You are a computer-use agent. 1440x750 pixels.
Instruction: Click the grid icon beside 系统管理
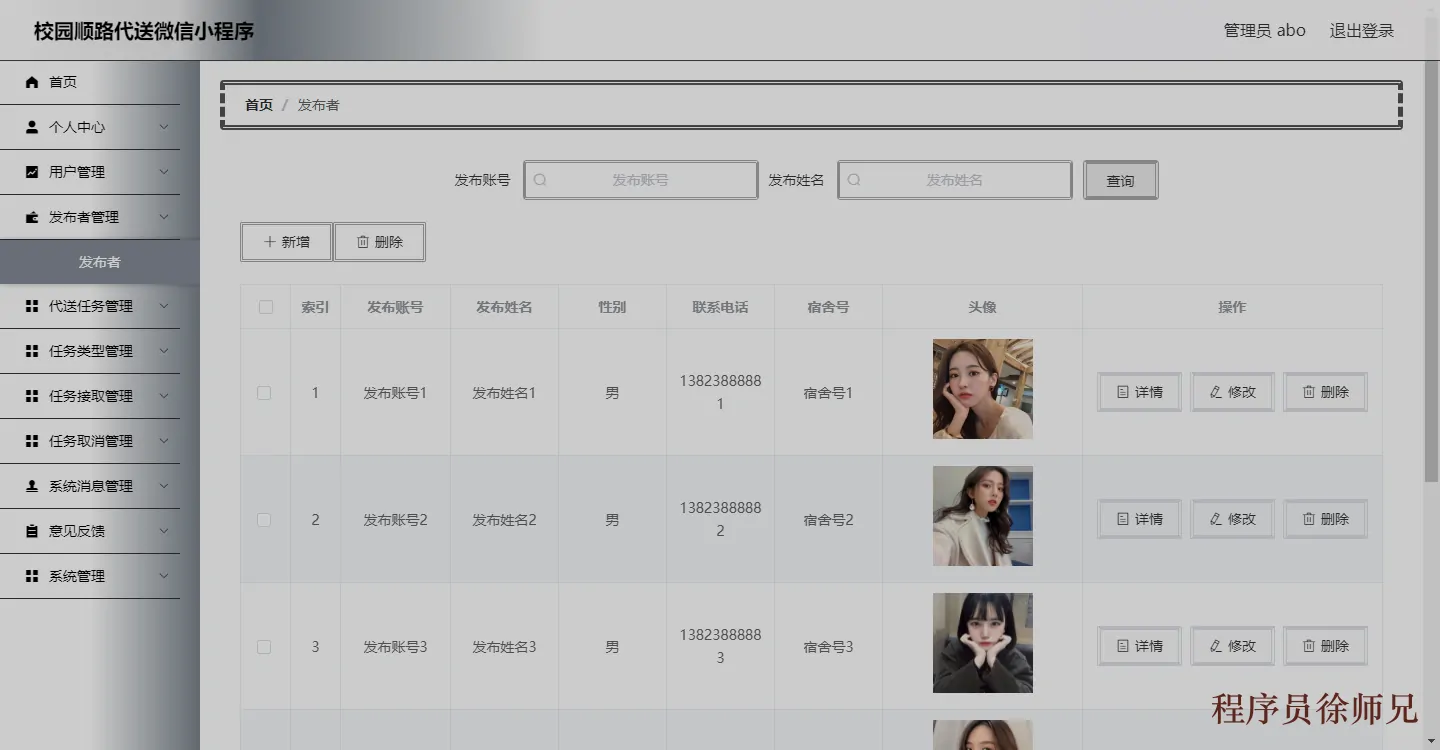tap(32, 576)
